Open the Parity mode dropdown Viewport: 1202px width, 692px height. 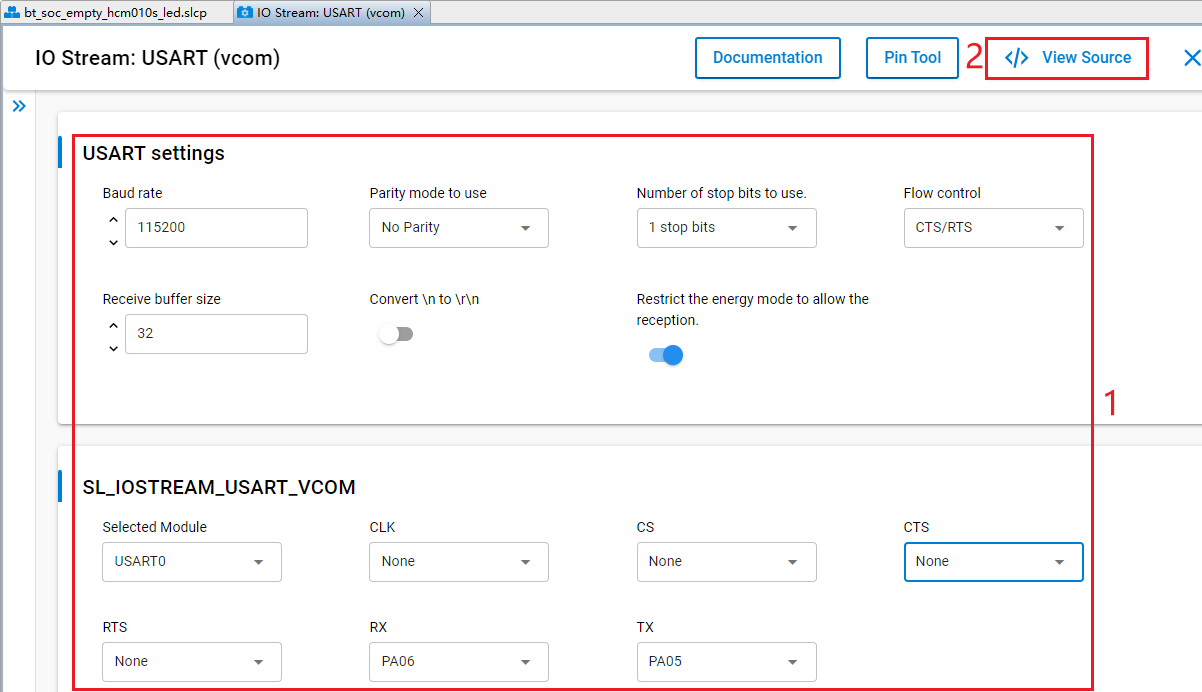[458, 228]
